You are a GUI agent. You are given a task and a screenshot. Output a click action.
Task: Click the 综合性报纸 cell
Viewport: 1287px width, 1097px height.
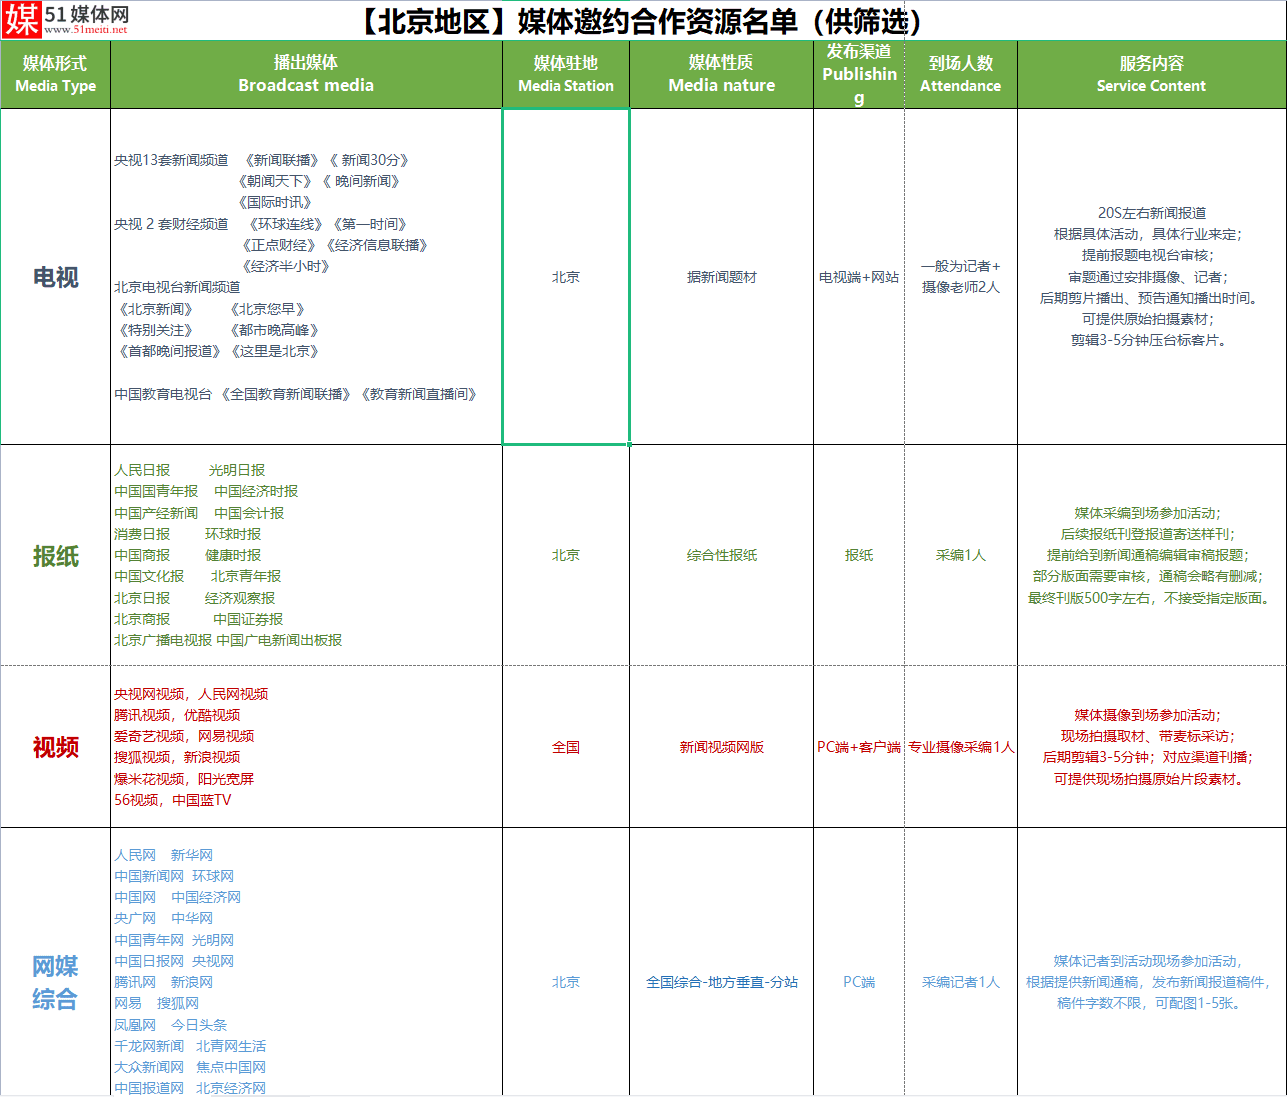(721, 555)
